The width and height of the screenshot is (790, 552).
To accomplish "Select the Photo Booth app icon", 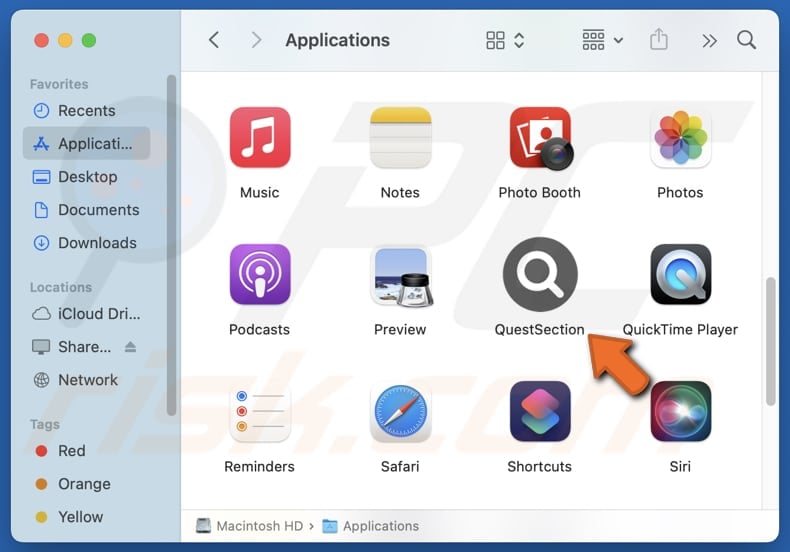I will 541,138.
